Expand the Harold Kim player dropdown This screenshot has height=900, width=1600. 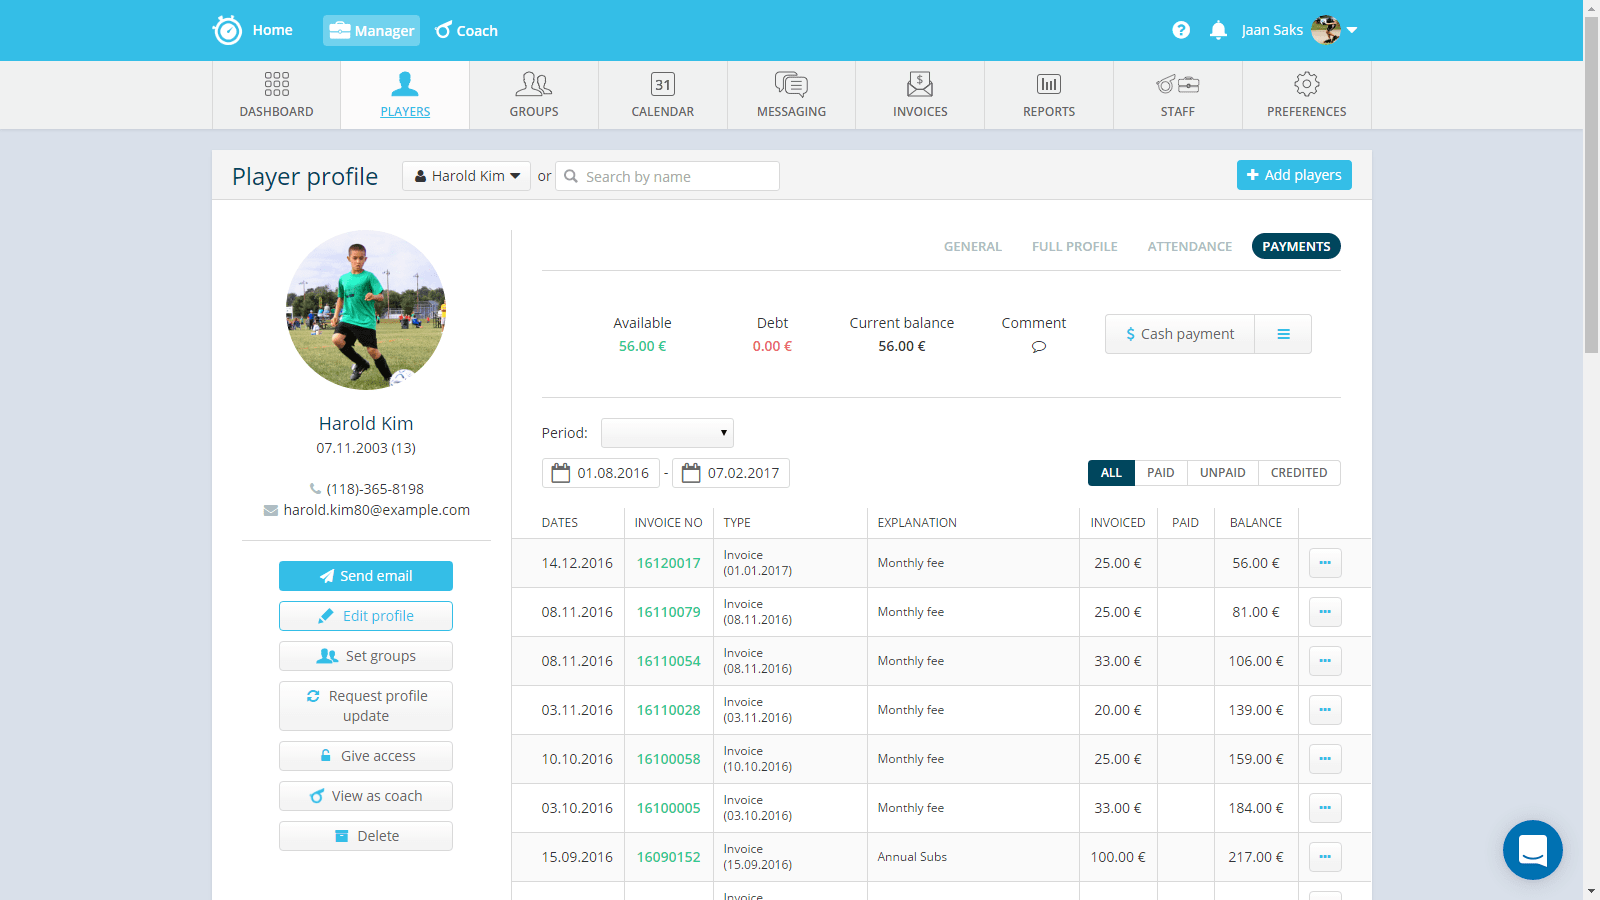467,176
